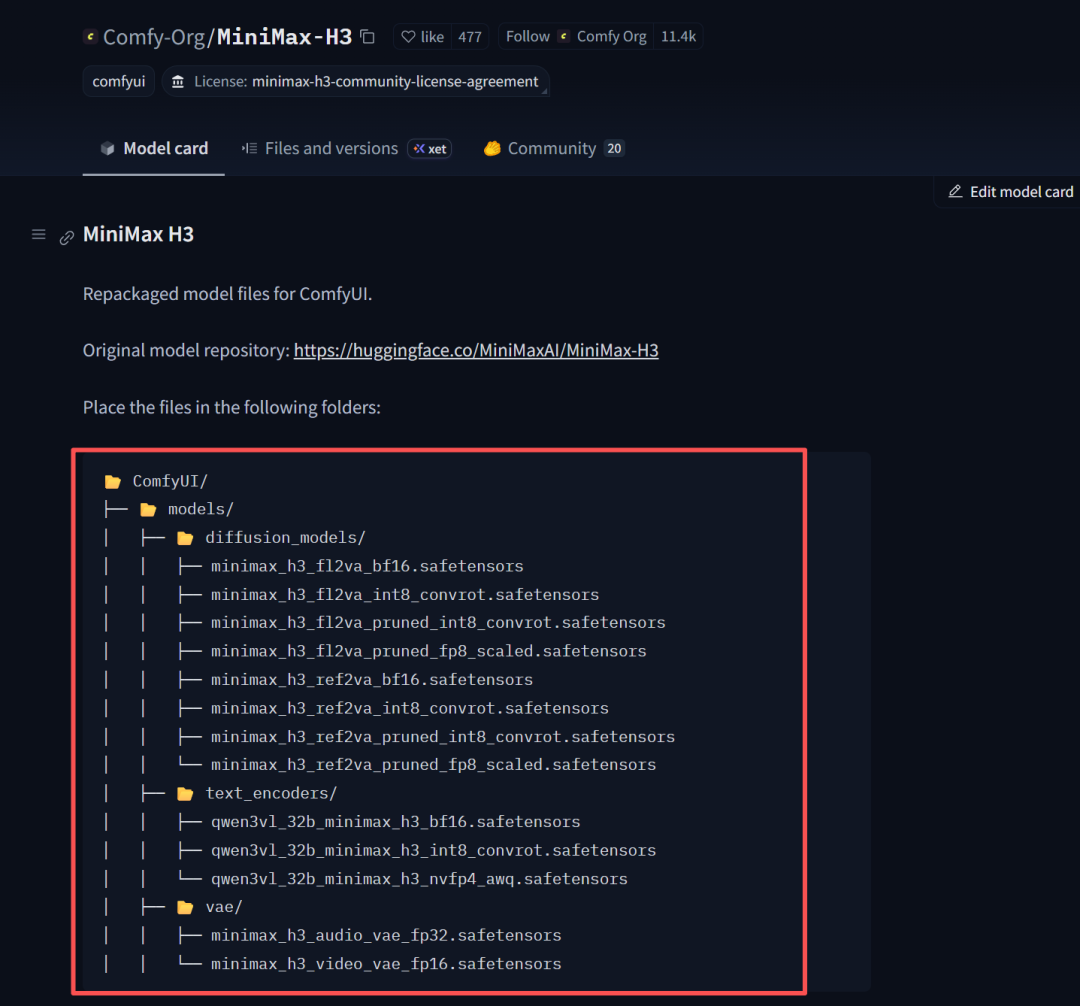Click minimax_h3_fl2va_bf16.safetensors

coord(367,567)
